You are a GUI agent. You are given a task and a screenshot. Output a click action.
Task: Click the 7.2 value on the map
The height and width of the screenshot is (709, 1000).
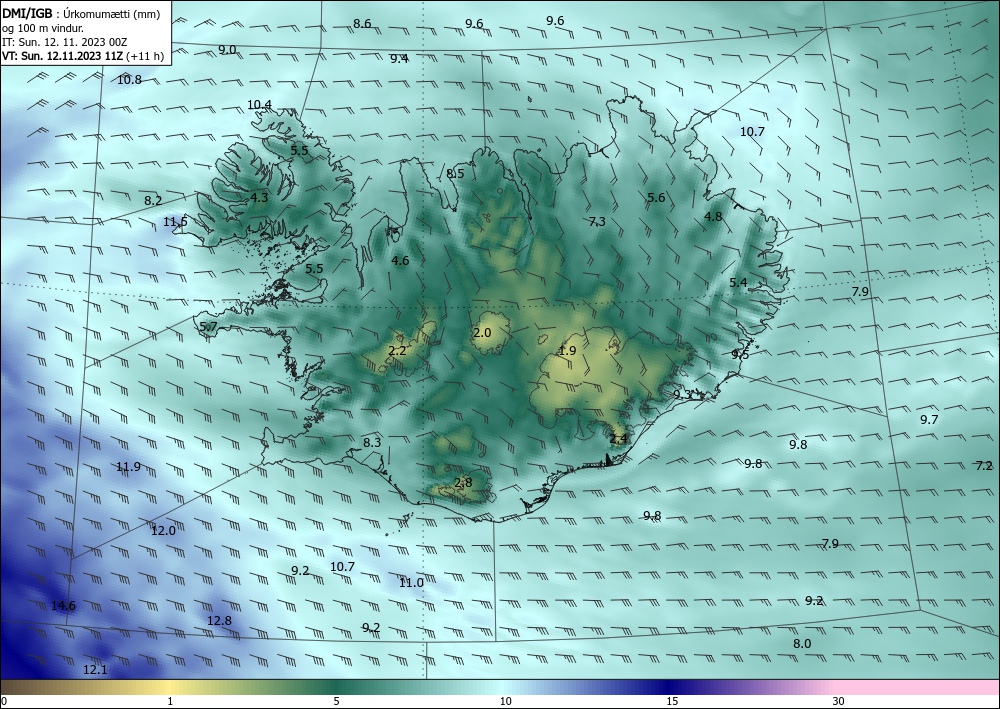point(985,466)
